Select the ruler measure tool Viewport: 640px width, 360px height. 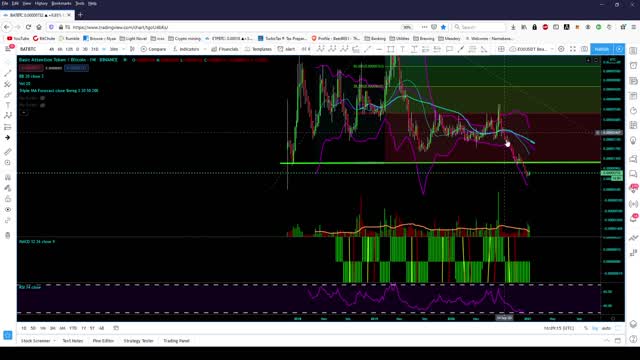click(8, 152)
